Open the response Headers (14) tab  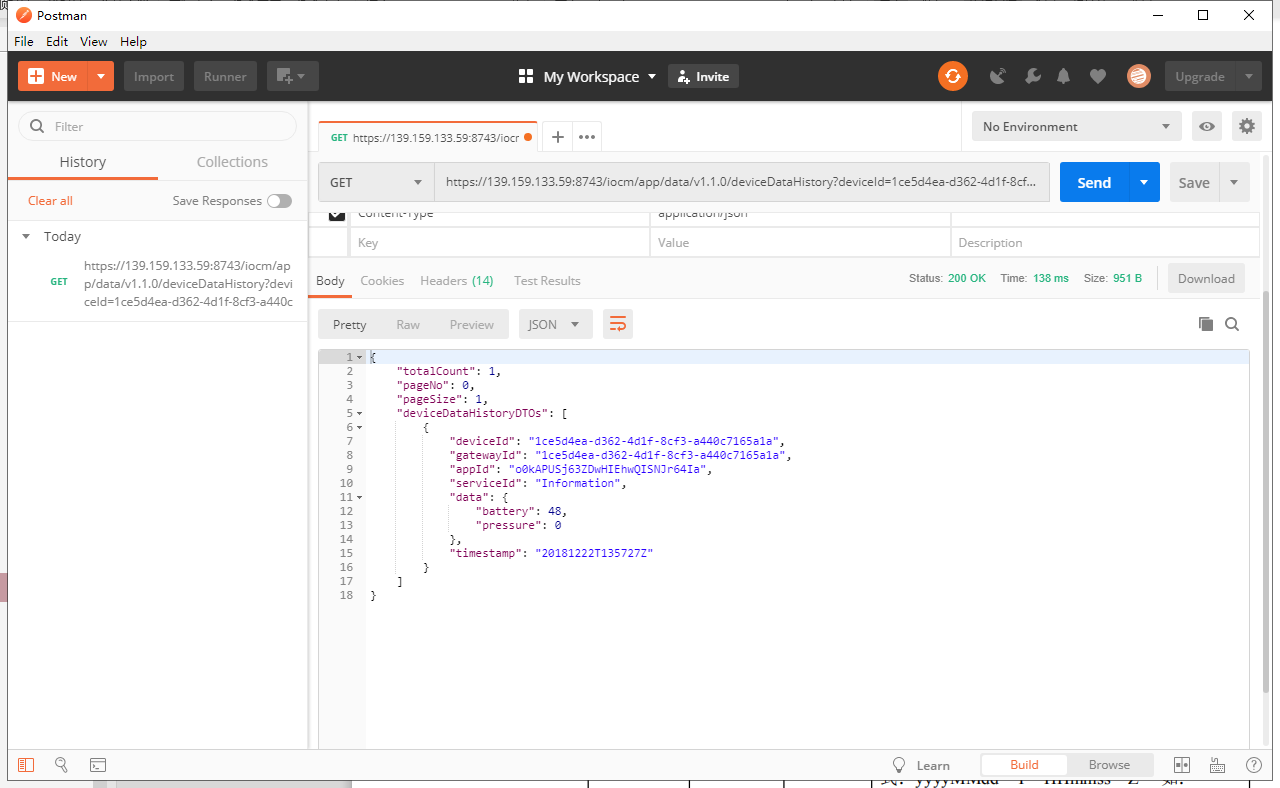[x=456, y=281]
